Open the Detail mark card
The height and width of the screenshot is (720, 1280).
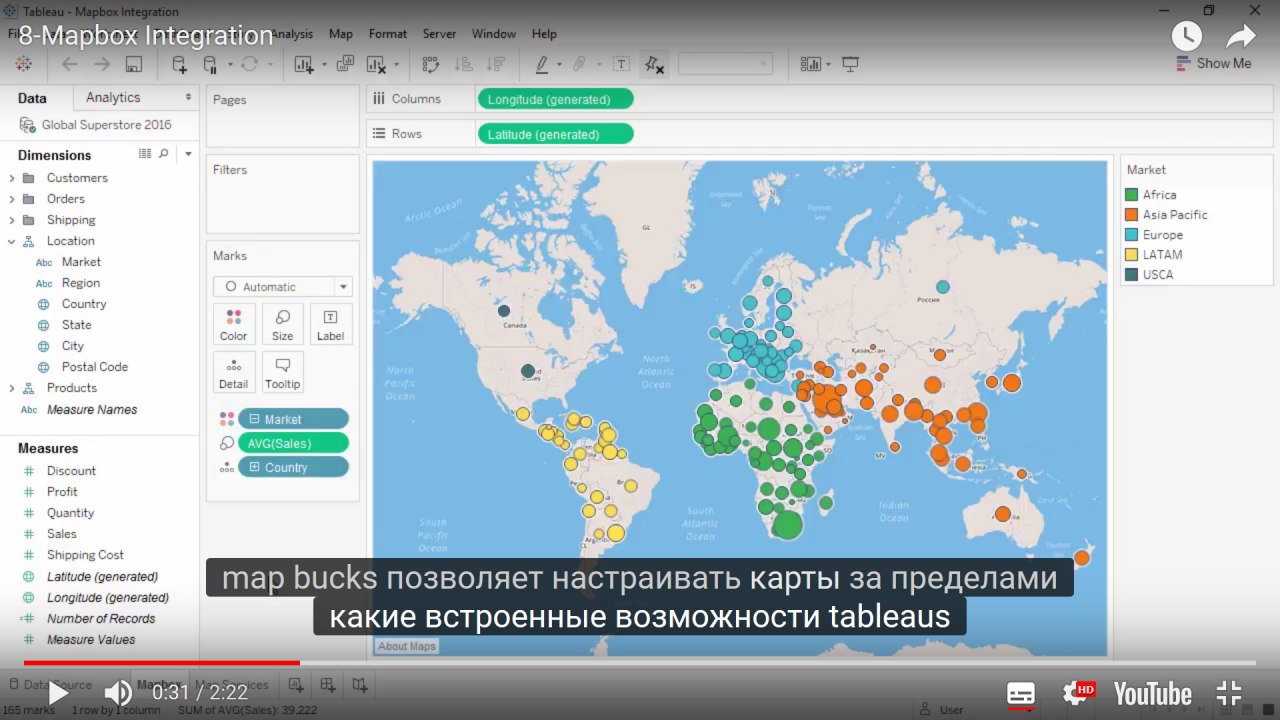[x=233, y=373]
